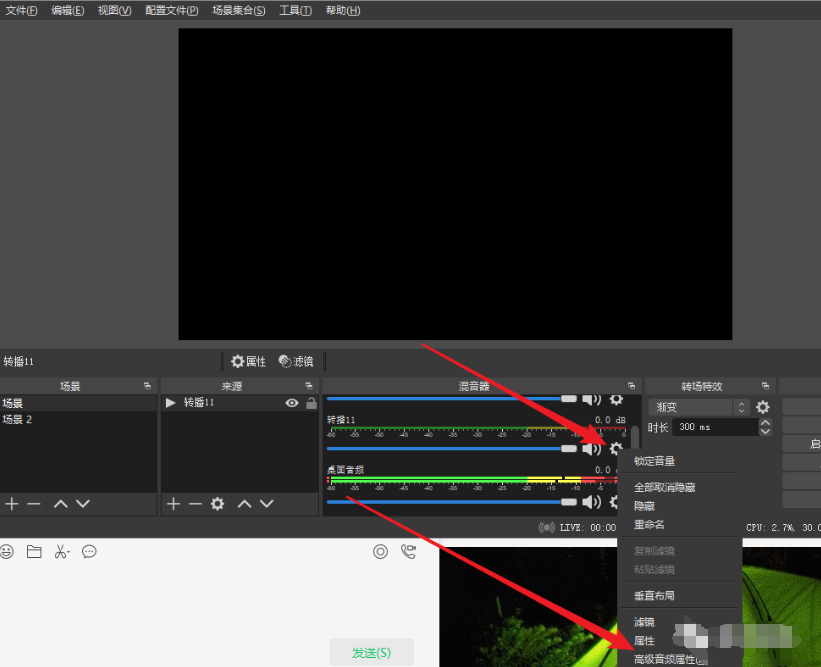Open source properties gear in 来源 panel
821x667 pixels.
pos(217,504)
